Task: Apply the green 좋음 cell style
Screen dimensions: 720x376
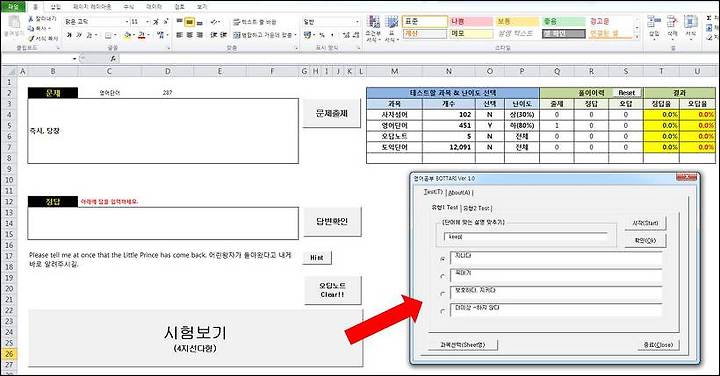Action: [x=563, y=22]
